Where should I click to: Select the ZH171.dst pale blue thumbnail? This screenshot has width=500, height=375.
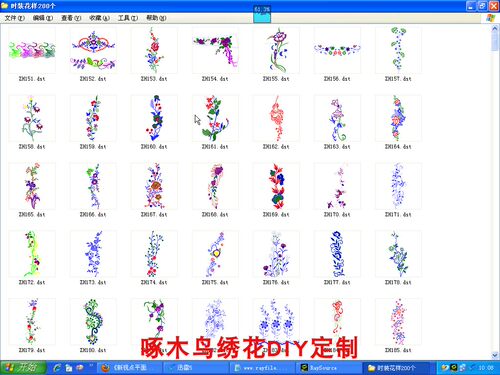(398, 186)
